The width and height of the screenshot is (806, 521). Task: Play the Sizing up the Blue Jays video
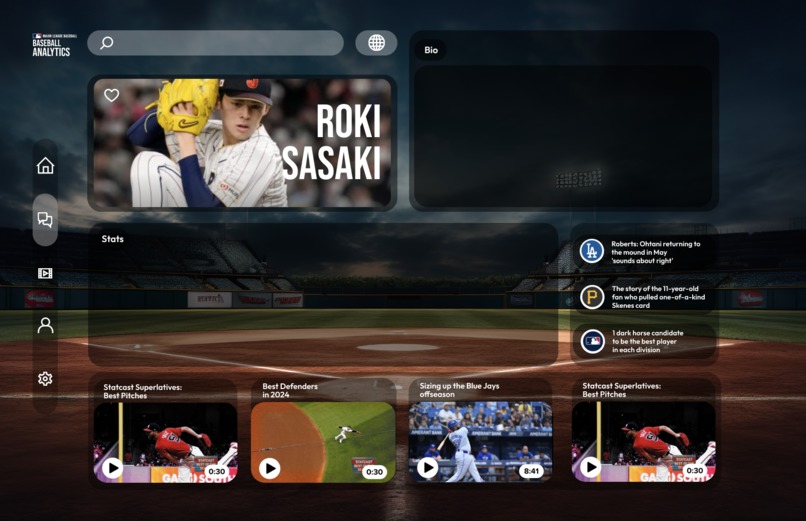pos(427,468)
